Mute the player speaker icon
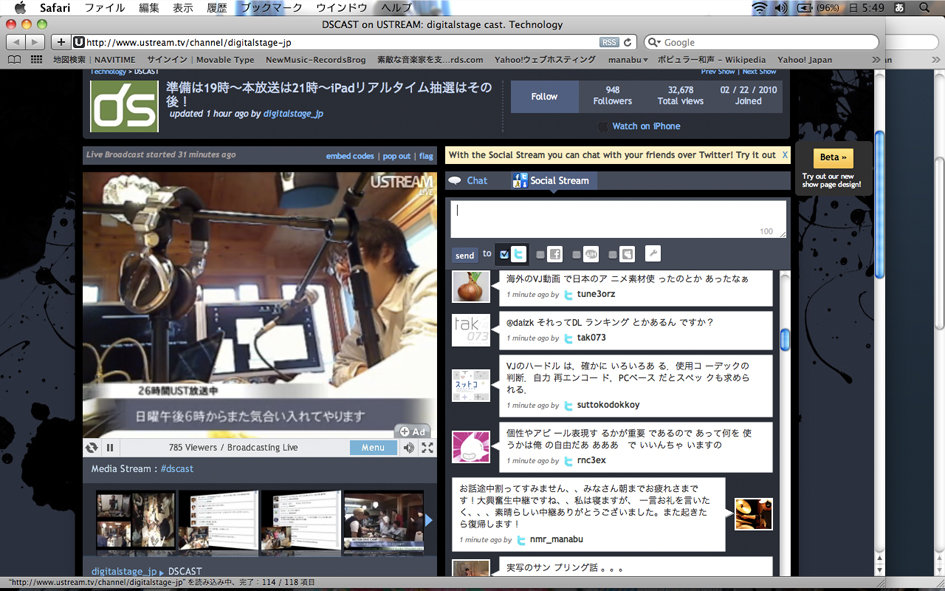 pos(409,448)
